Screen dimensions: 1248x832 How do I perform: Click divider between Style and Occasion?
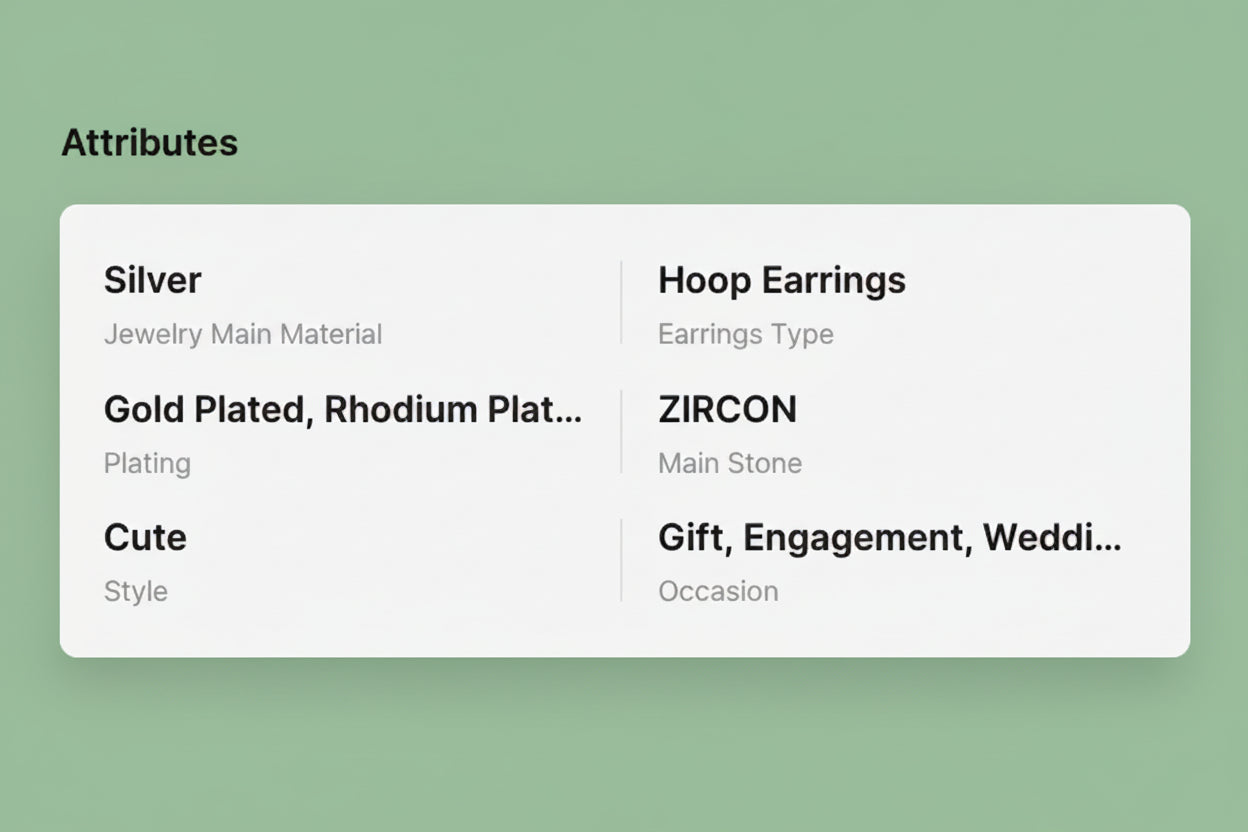pos(621,560)
